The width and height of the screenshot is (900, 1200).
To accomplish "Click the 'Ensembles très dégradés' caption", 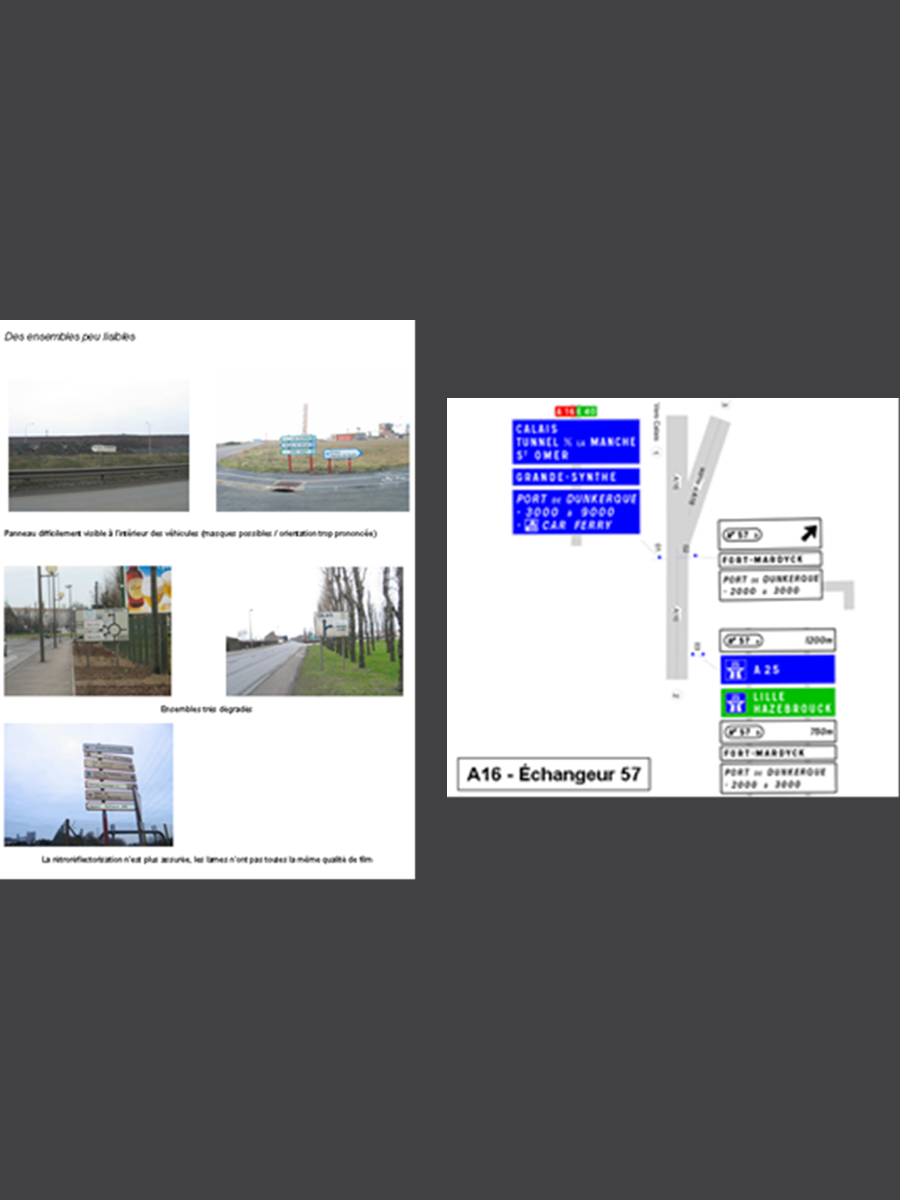I will (x=207, y=709).
